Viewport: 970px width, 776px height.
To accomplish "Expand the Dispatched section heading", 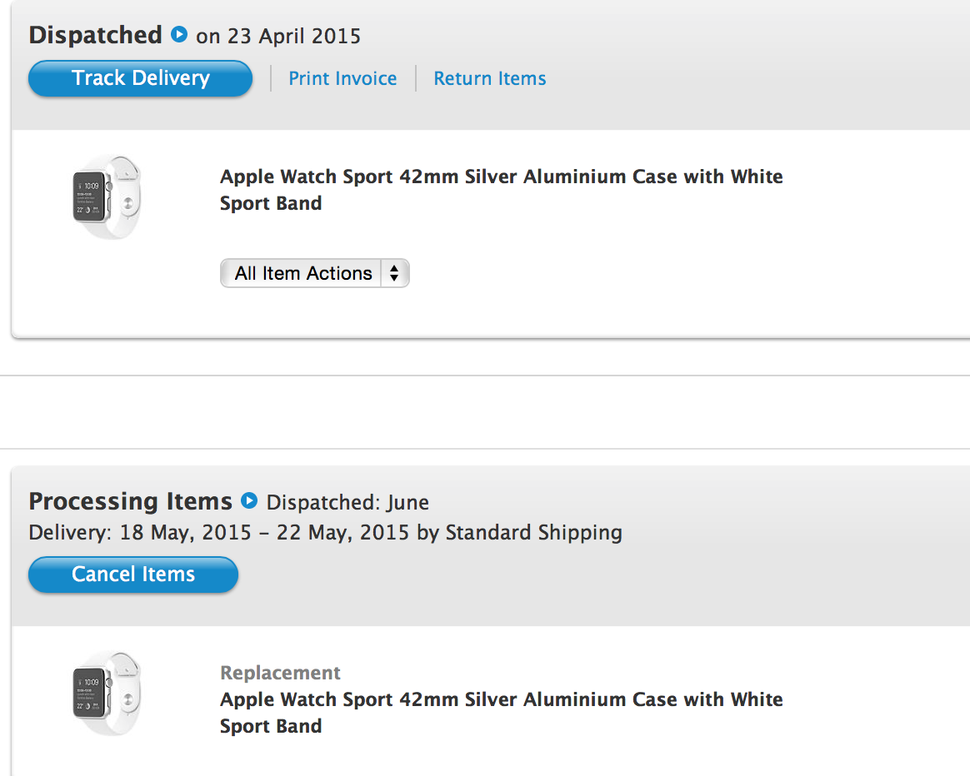I will coord(95,35).
